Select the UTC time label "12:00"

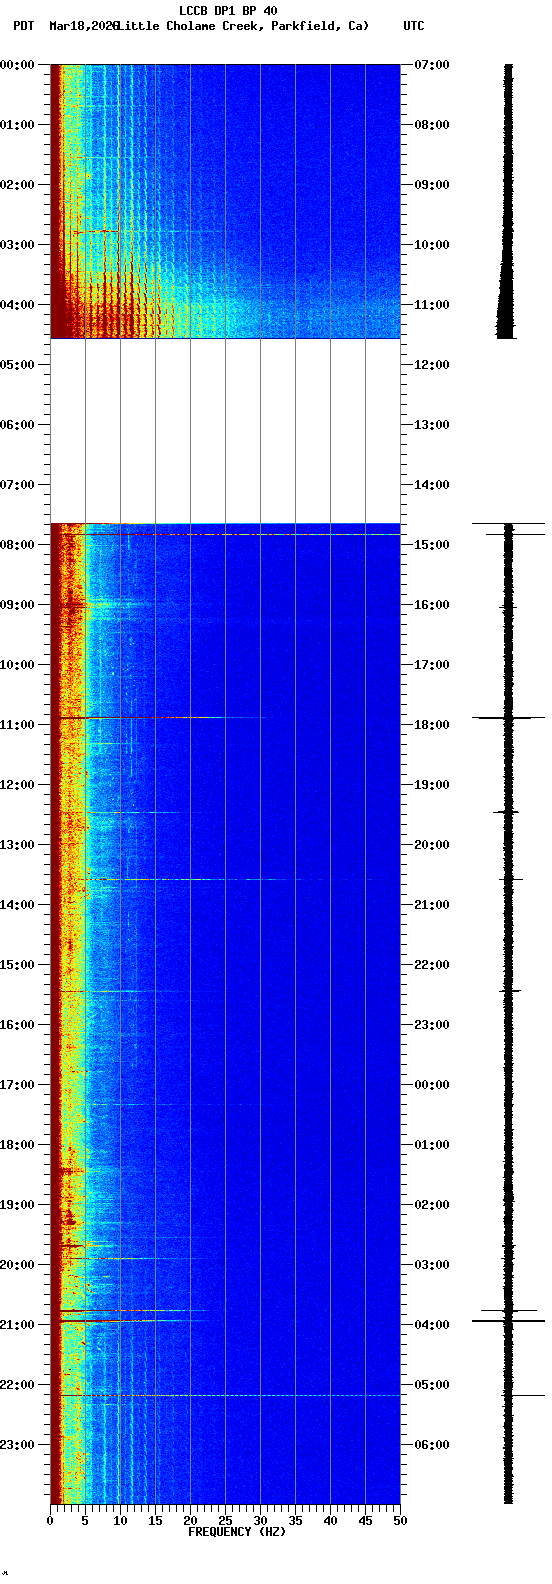pyautogui.click(x=432, y=365)
